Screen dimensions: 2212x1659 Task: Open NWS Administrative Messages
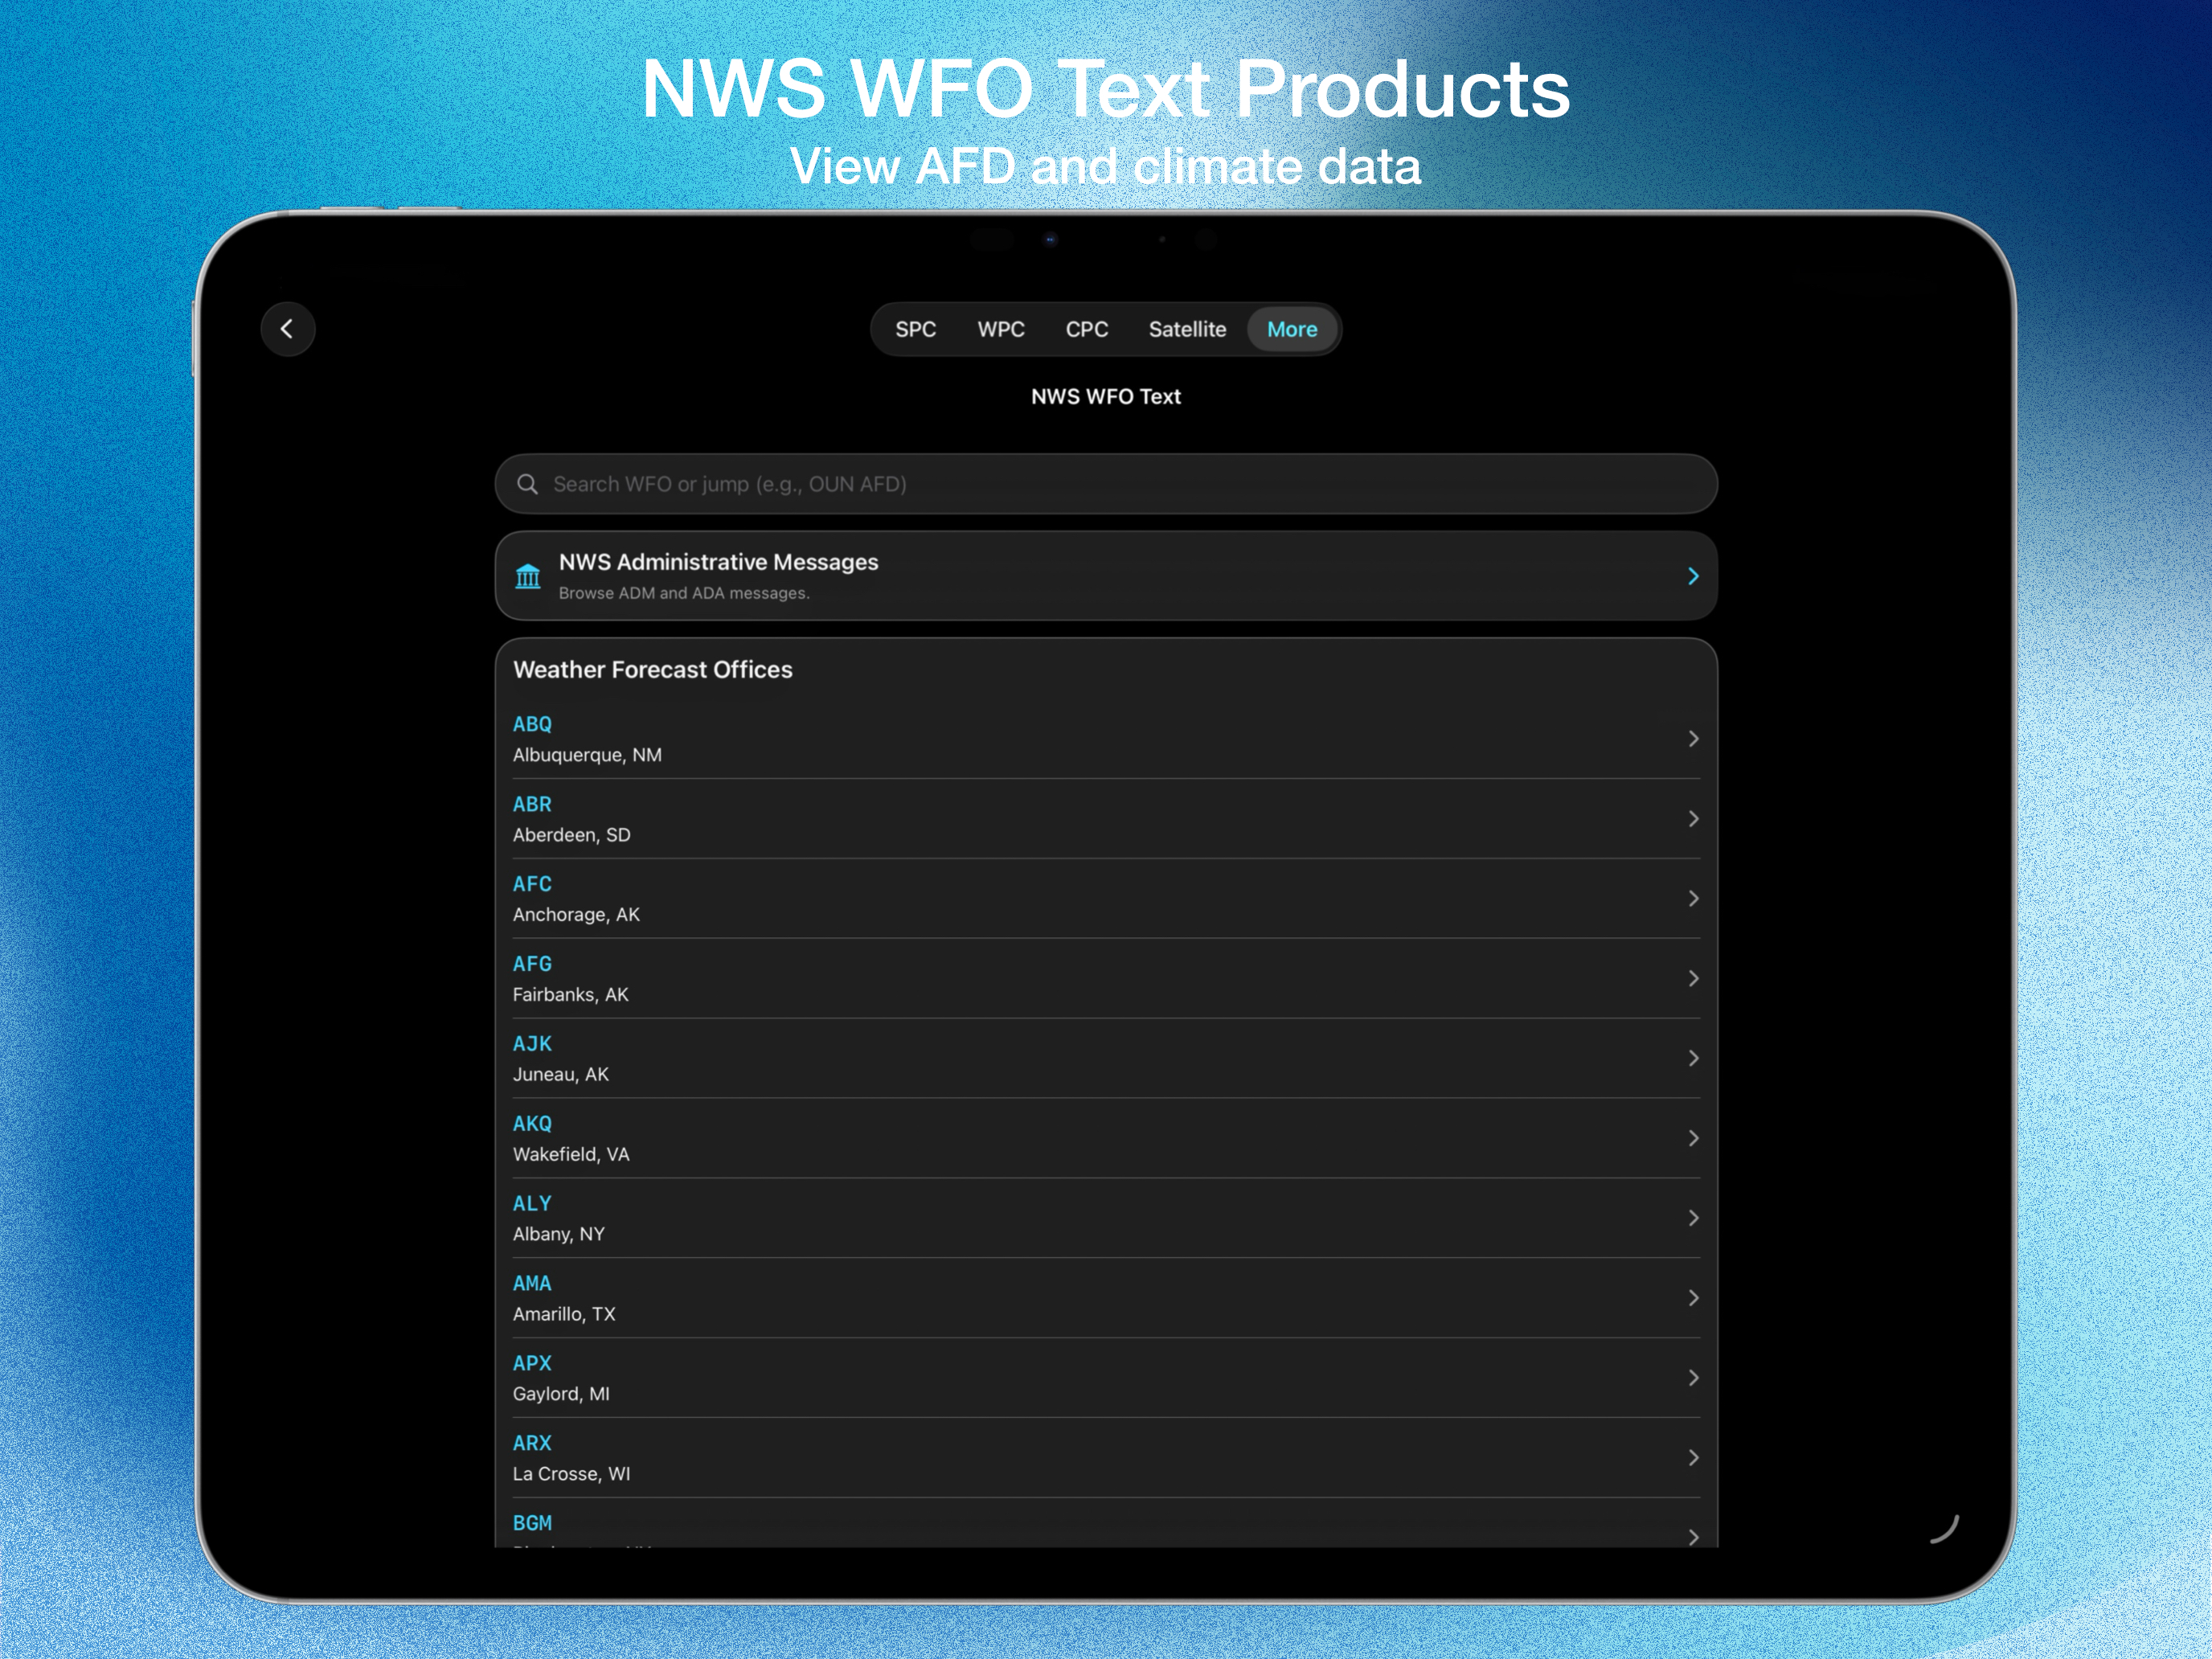click(x=1106, y=576)
